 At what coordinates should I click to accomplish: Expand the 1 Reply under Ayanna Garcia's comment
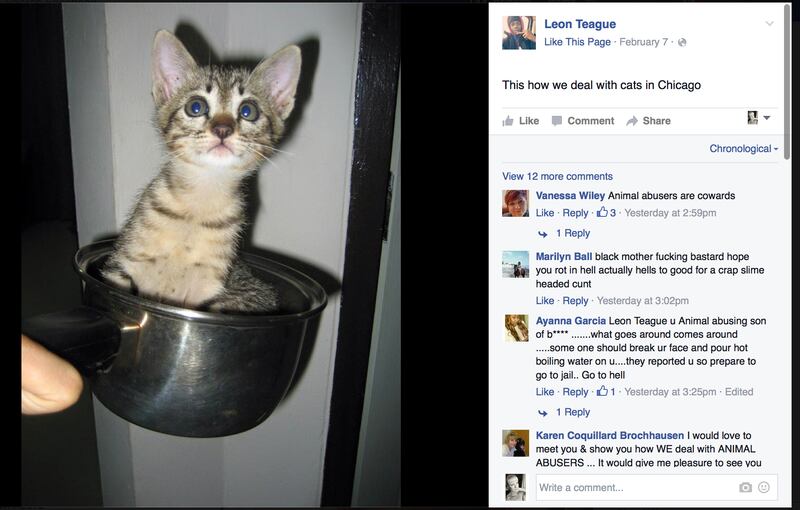click(572, 412)
